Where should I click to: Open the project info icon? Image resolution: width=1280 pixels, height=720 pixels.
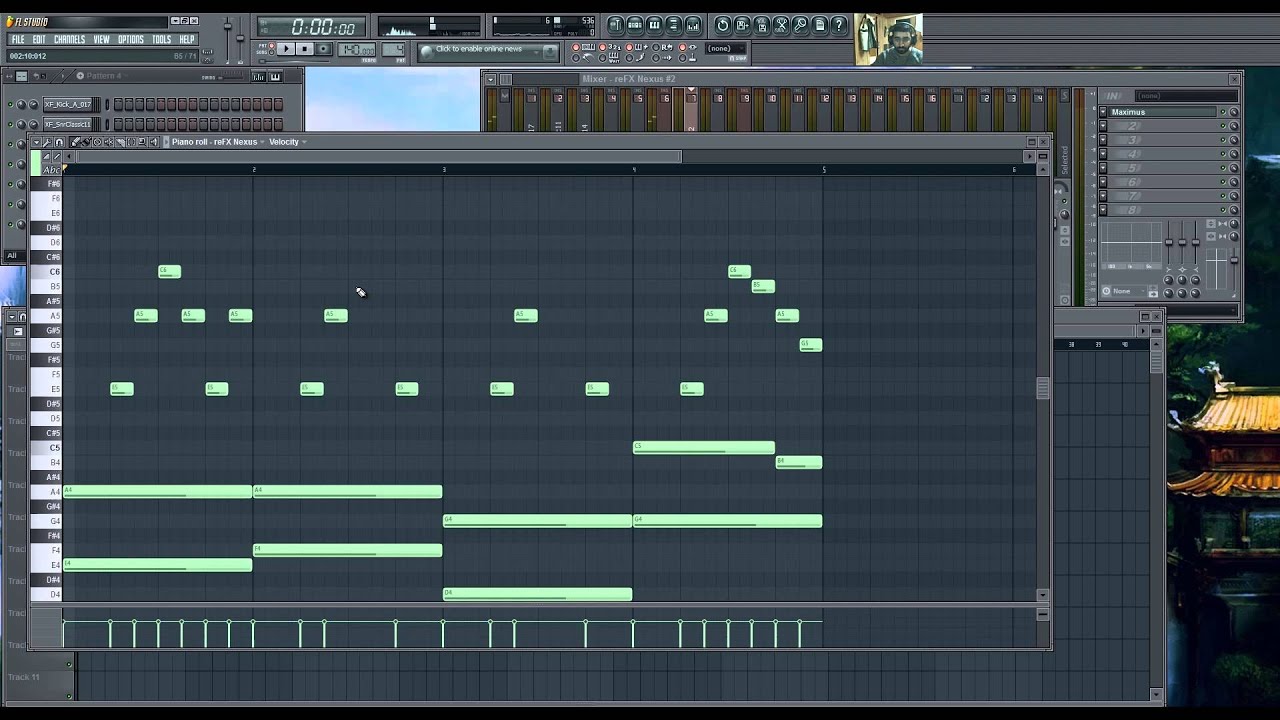[x=820, y=25]
